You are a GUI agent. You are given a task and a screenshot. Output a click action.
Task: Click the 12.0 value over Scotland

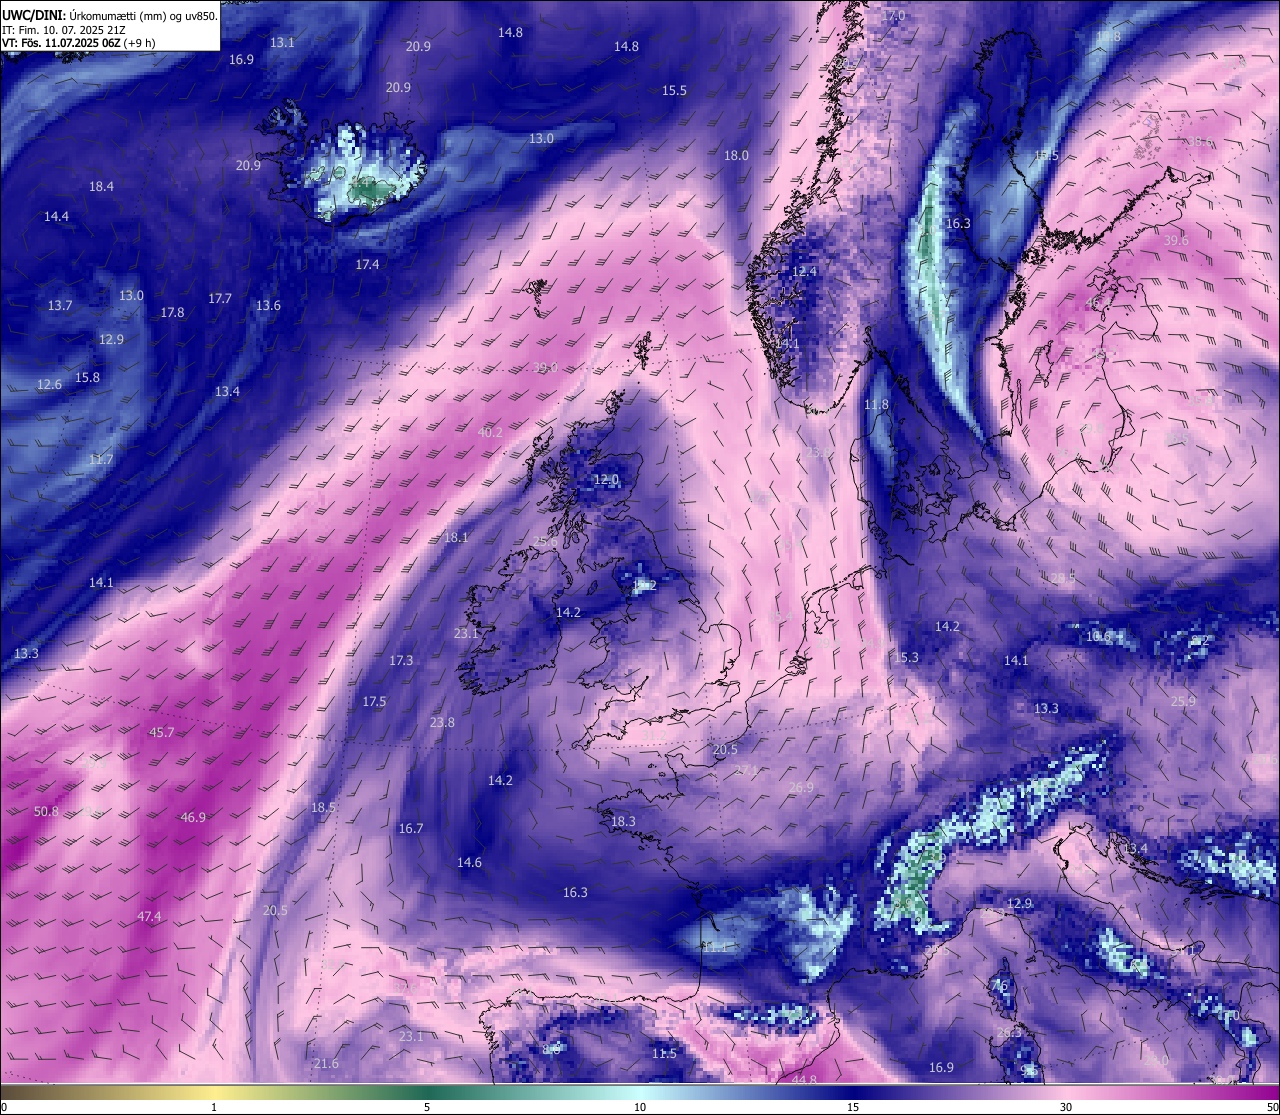[x=606, y=479]
